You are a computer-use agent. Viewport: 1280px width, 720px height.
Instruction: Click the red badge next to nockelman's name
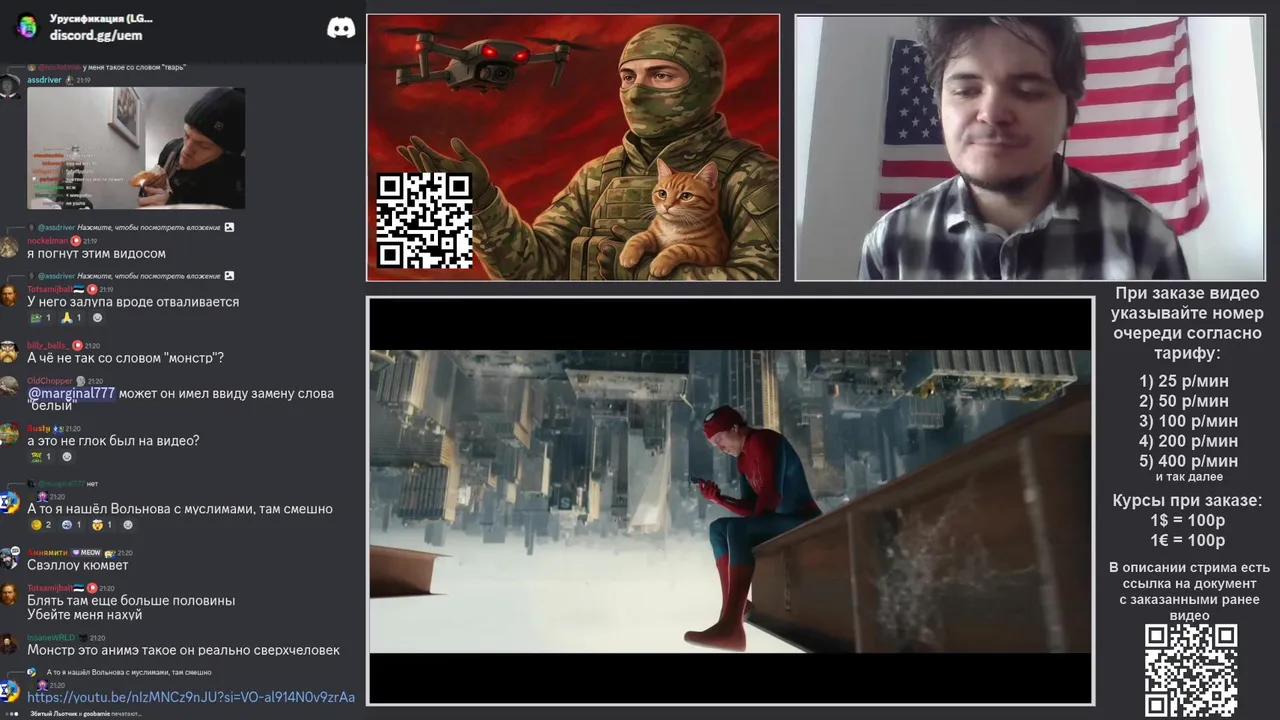click(76, 241)
